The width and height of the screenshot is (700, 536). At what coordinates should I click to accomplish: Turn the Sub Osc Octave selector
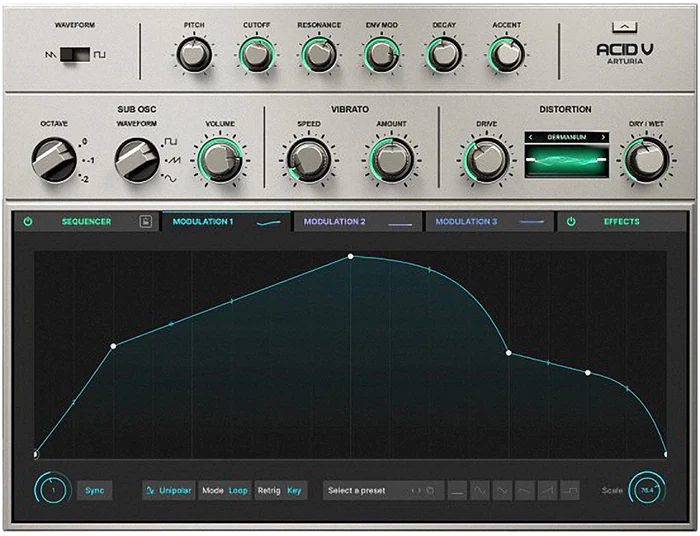click(x=54, y=161)
